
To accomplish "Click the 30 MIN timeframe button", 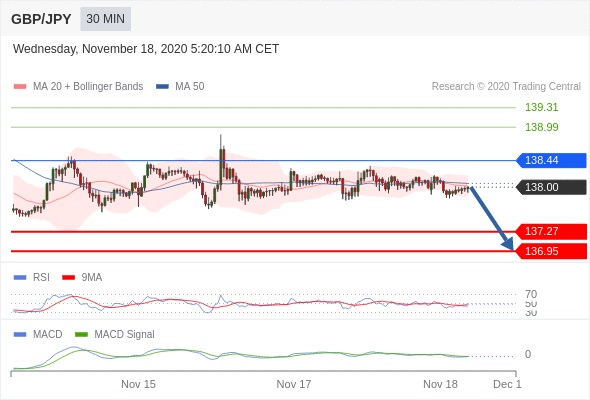I will [x=105, y=18].
